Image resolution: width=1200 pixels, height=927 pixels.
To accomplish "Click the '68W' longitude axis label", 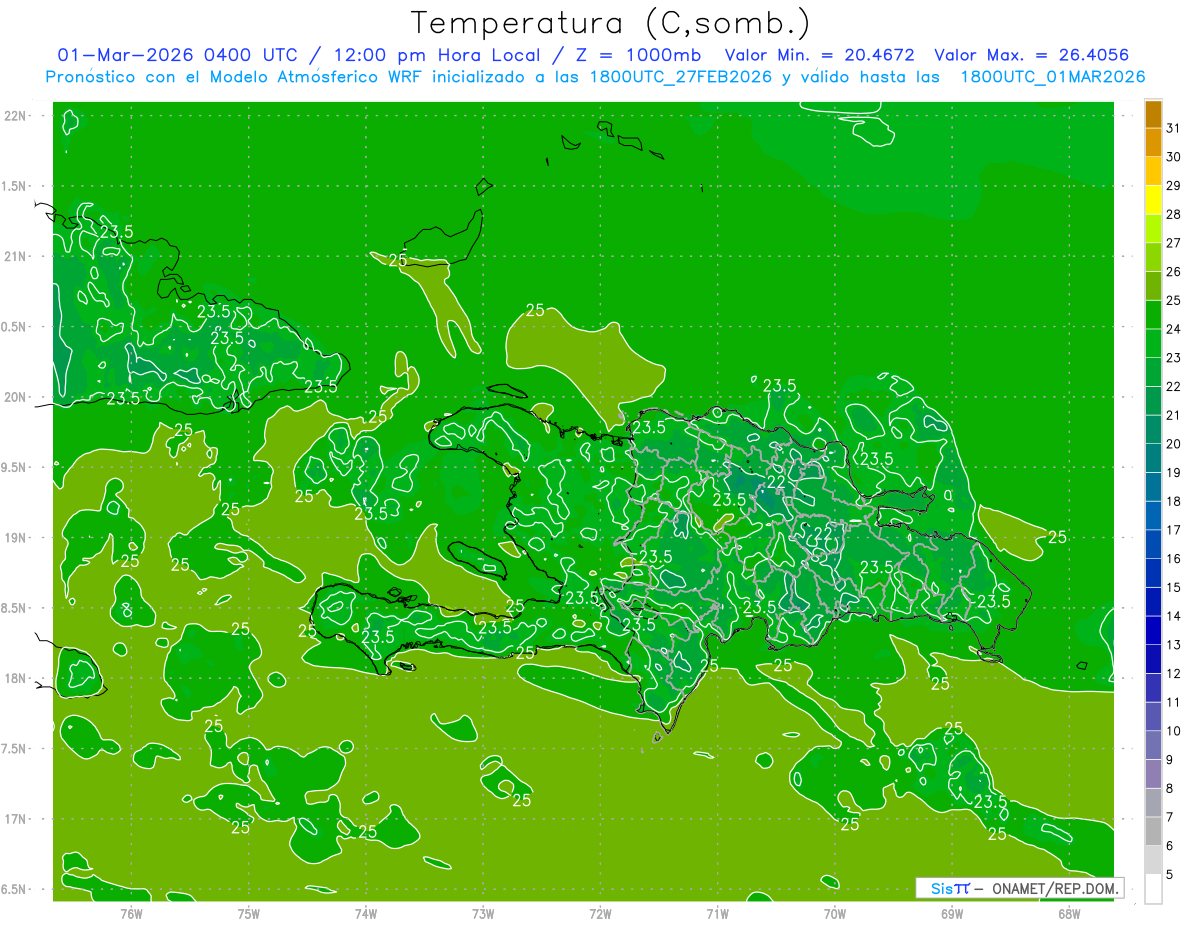I will (1069, 913).
